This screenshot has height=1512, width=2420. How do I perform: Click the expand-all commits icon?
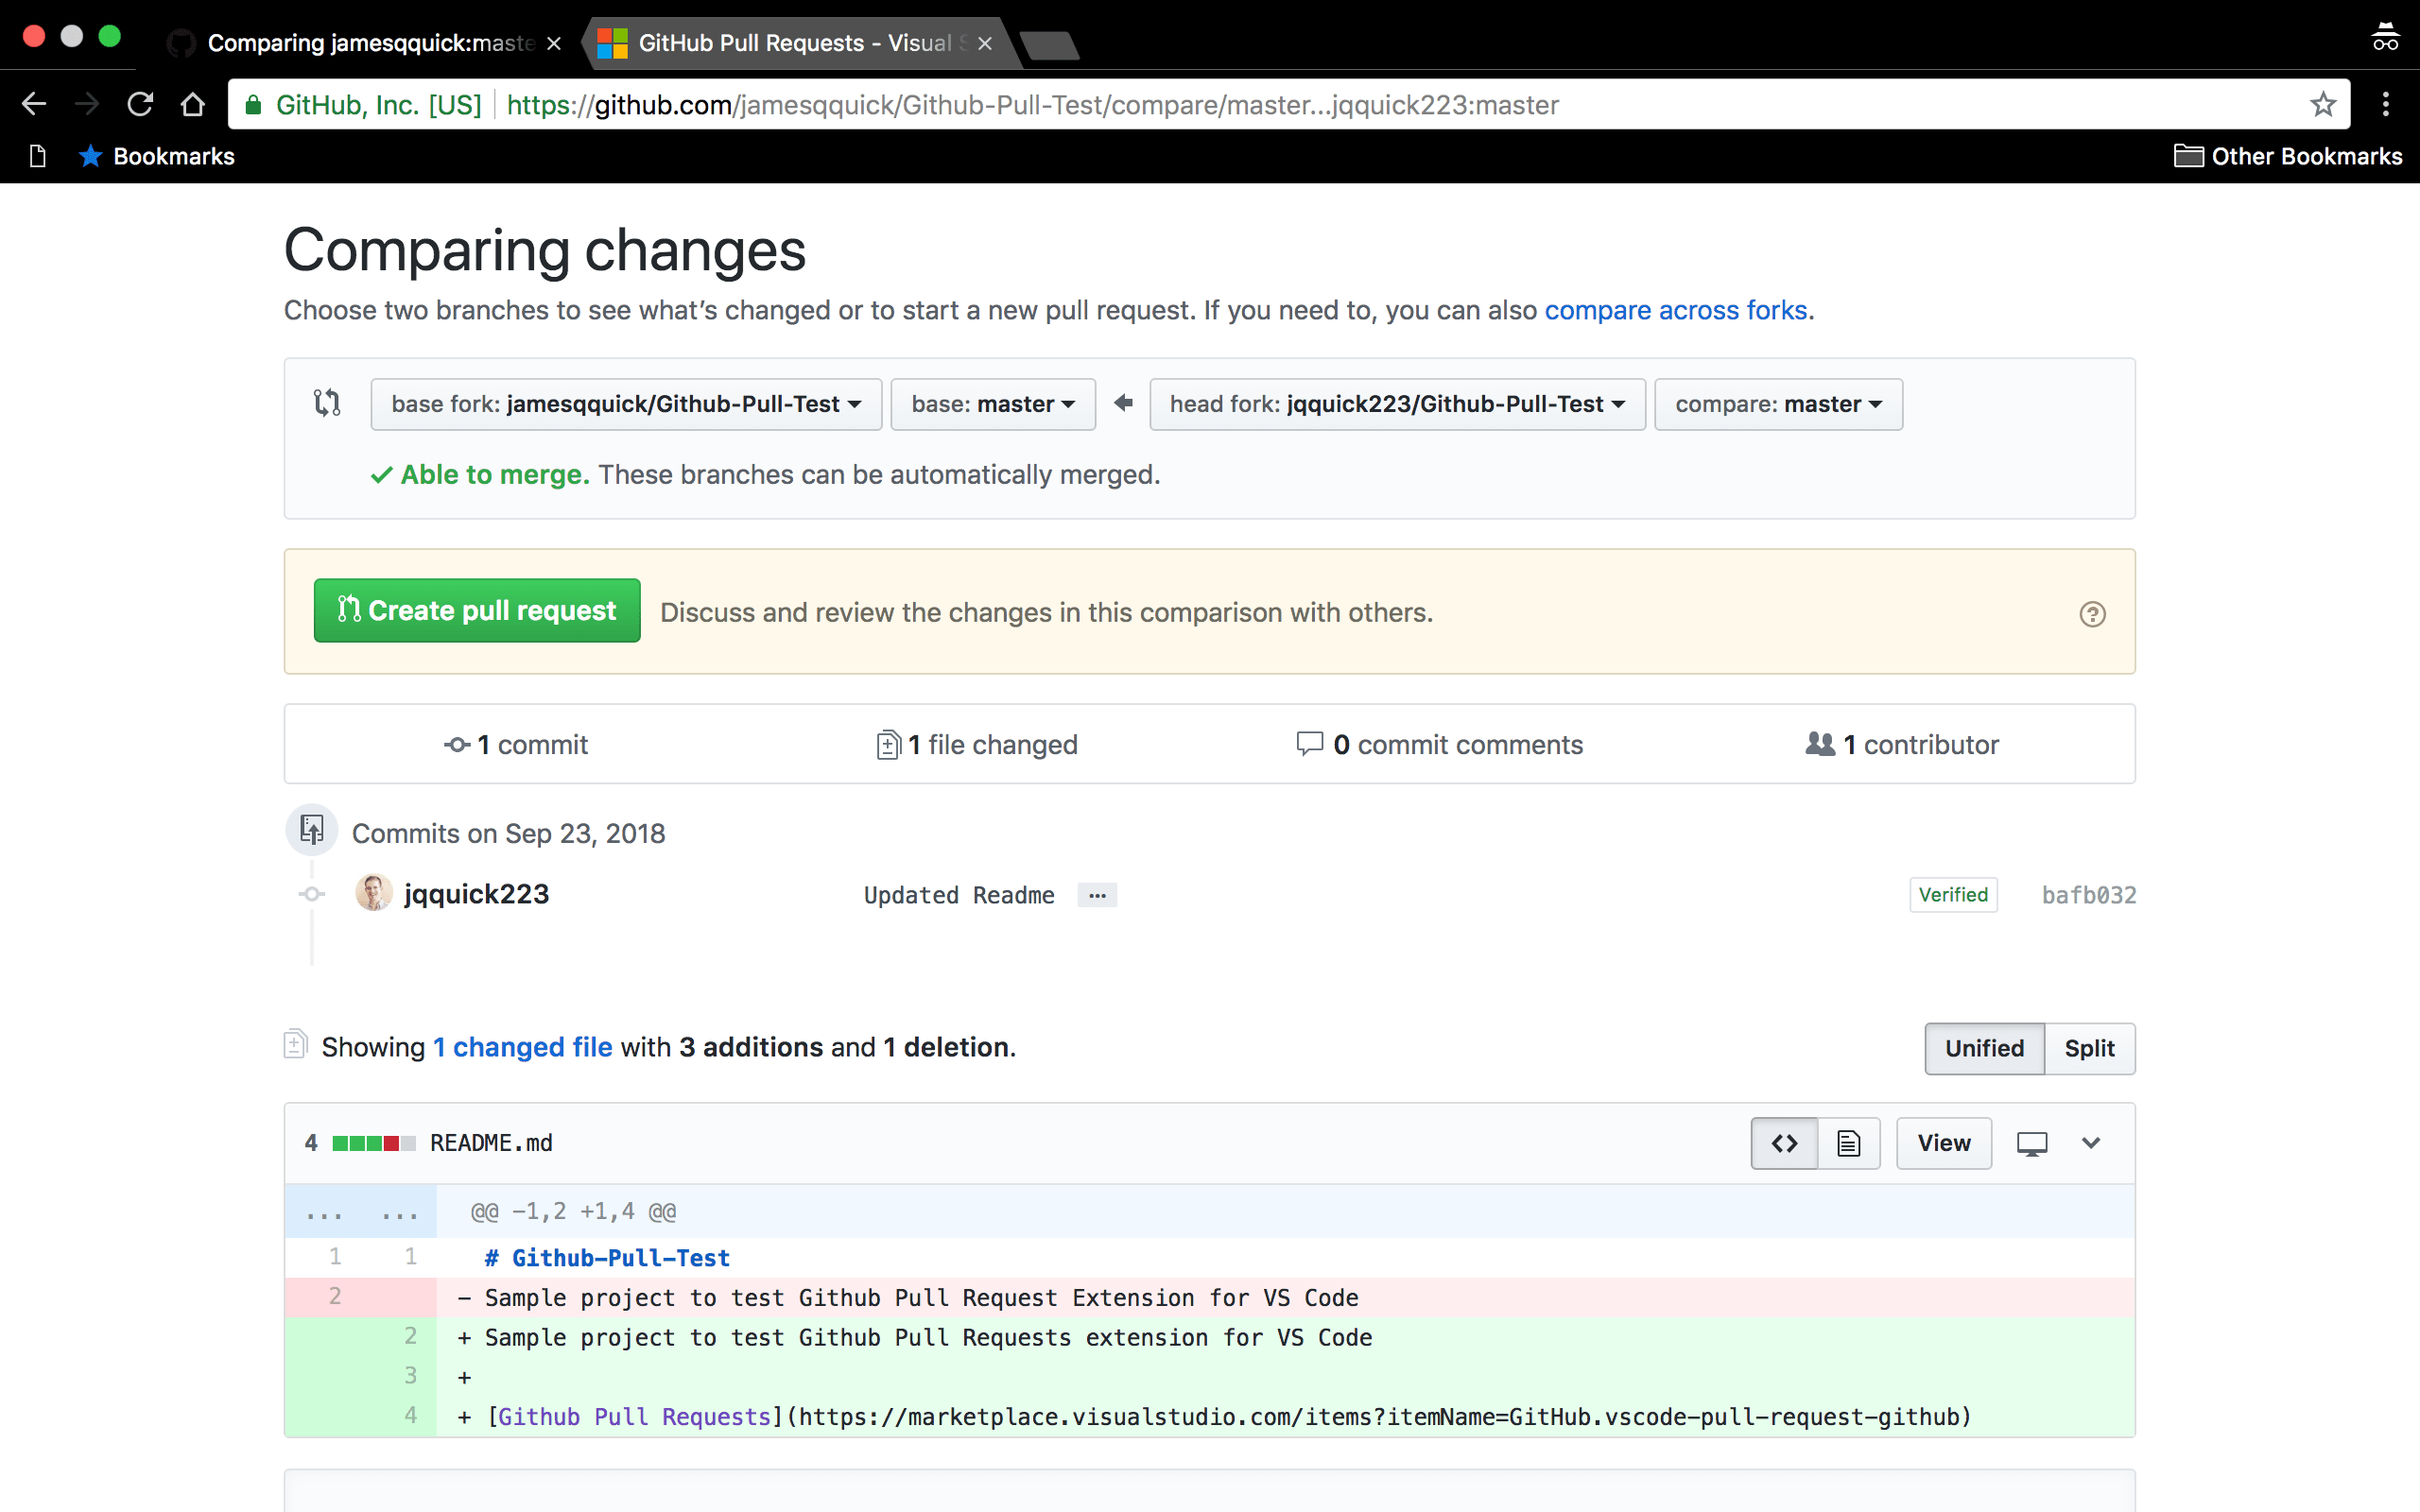(311, 829)
